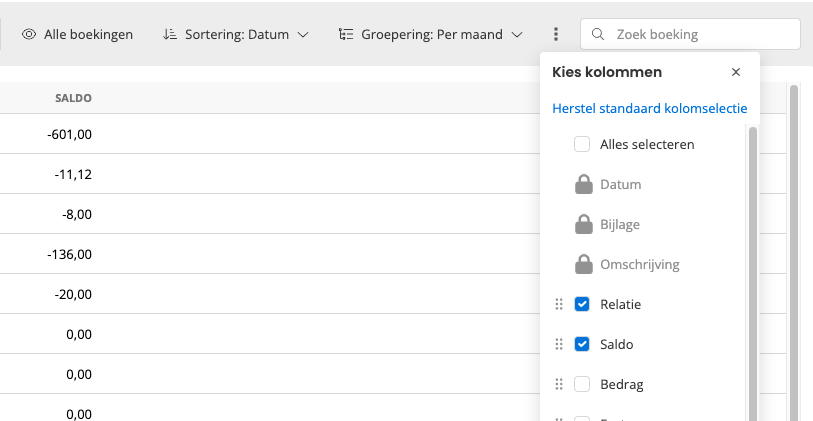Click the Zoek boeking search field
The height and width of the screenshot is (421, 813).
point(700,34)
